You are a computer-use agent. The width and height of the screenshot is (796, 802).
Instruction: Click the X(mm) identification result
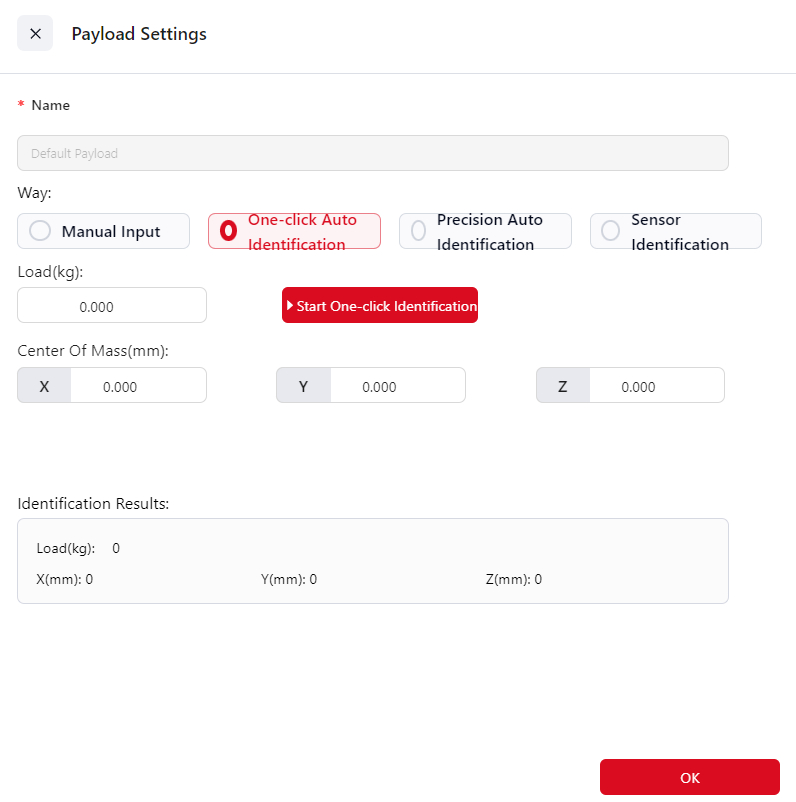(65, 579)
